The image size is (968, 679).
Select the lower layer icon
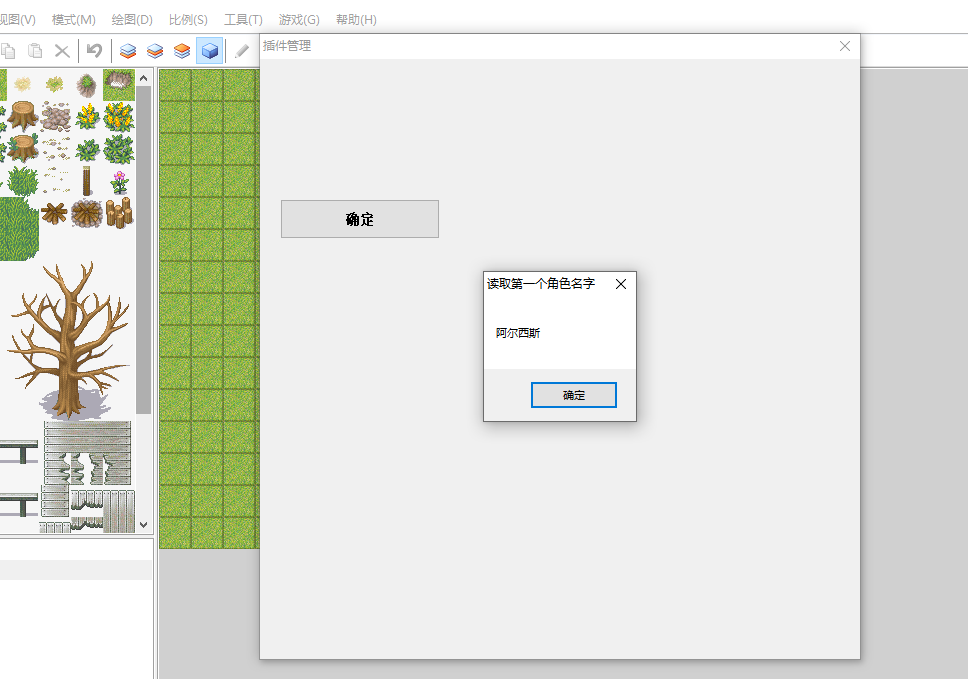[x=128, y=51]
